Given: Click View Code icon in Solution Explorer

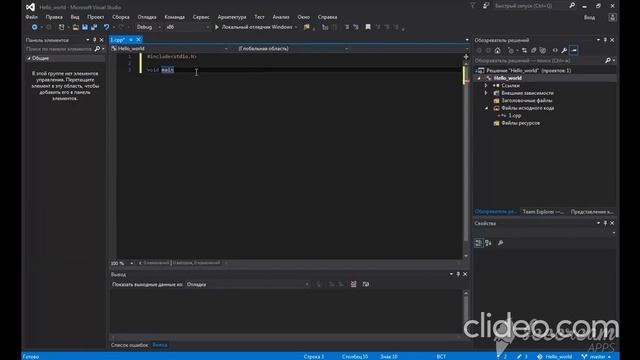Looking at the screenshot, I should [555, 50].
